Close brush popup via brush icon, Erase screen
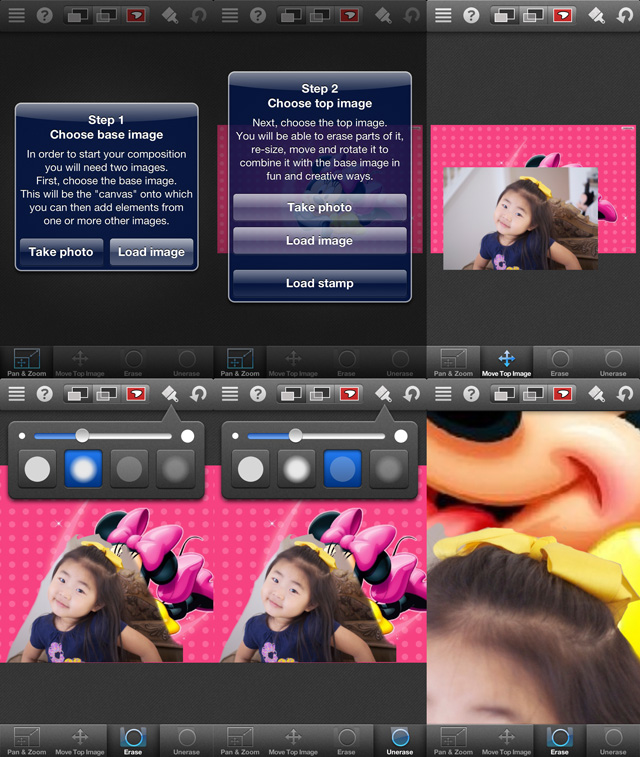The width and height of the screenshot is (640, 757). point(170,394)
